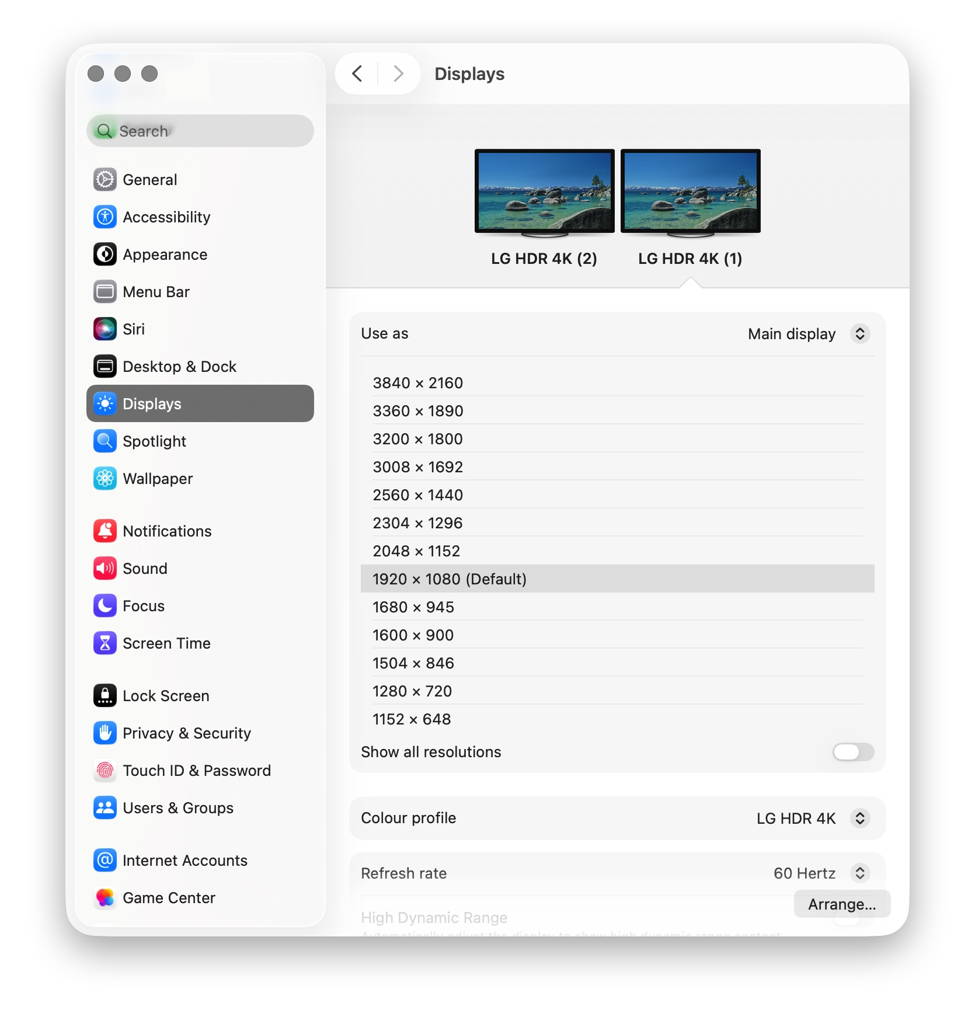The height and width of the screenshot is (1024, 975).
Task: Choose 2560 × 1440 resolution
Action: [617, 495]
